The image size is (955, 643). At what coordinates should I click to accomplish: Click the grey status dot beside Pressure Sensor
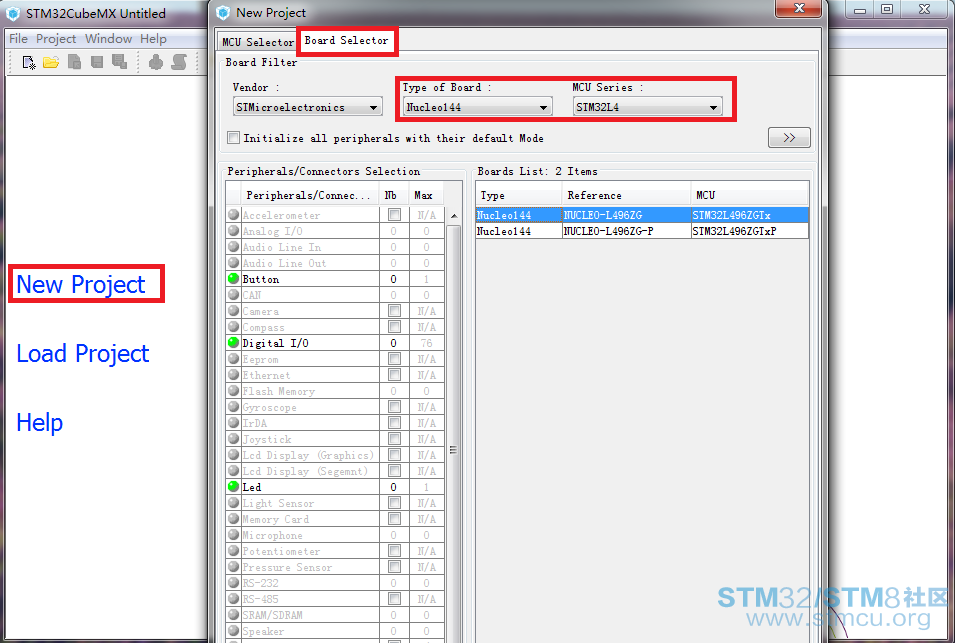click(x=233, y=566)
